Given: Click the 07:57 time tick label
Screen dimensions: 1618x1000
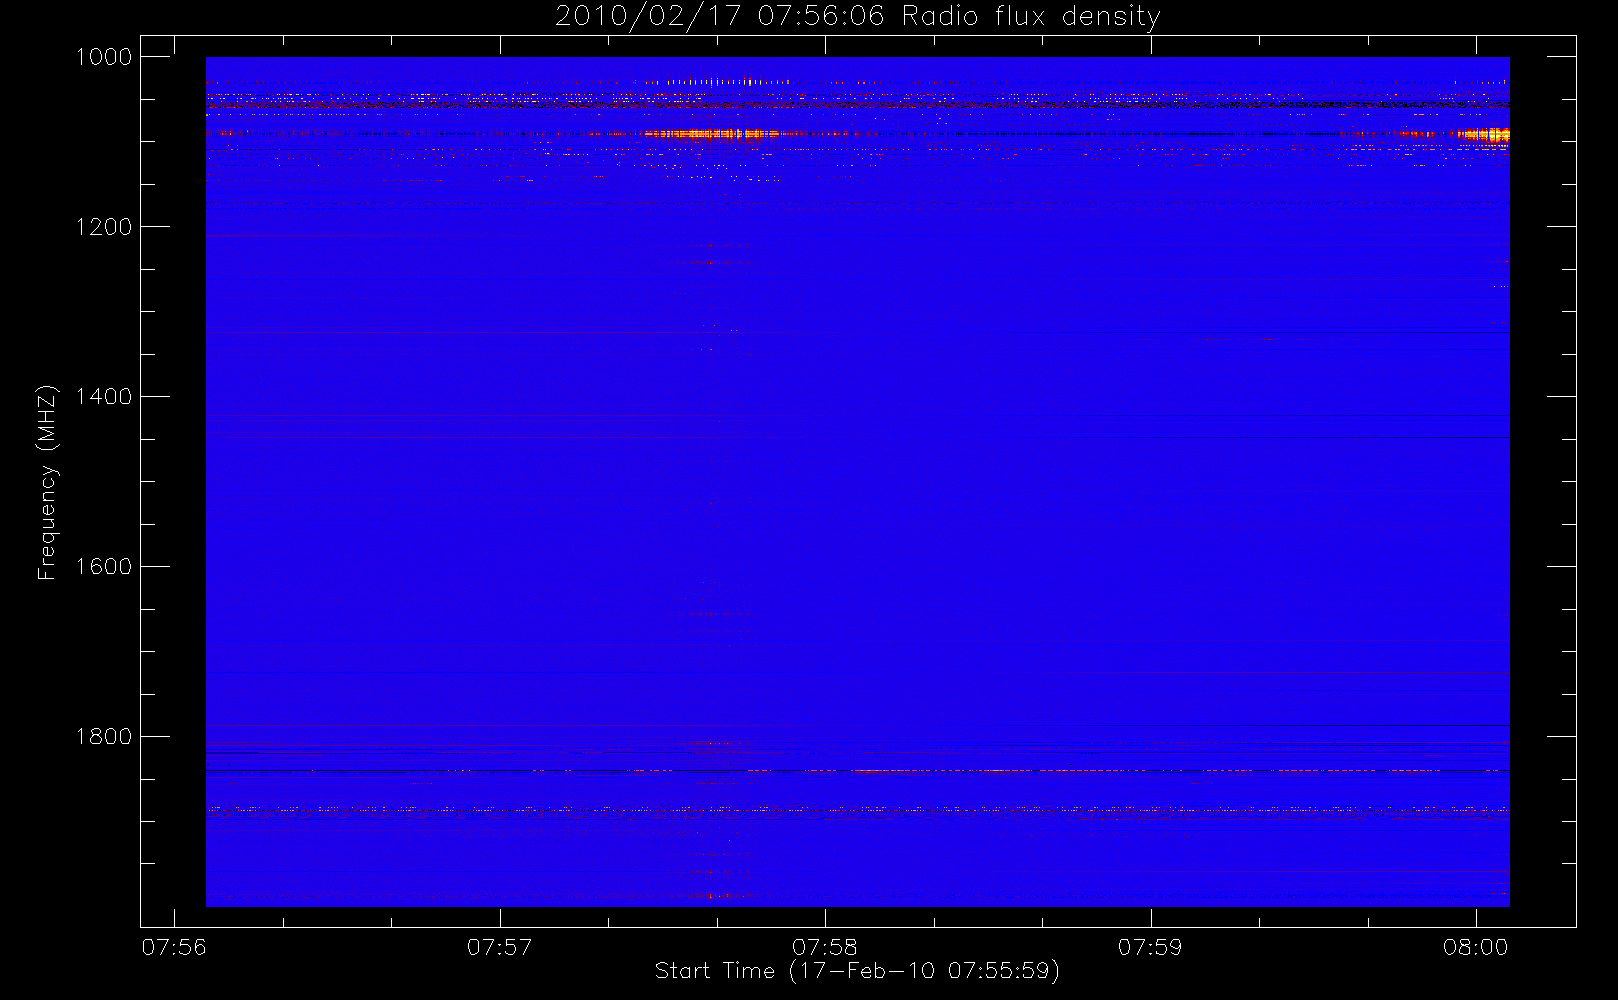Looking at the screenshot, I should 499,947.
